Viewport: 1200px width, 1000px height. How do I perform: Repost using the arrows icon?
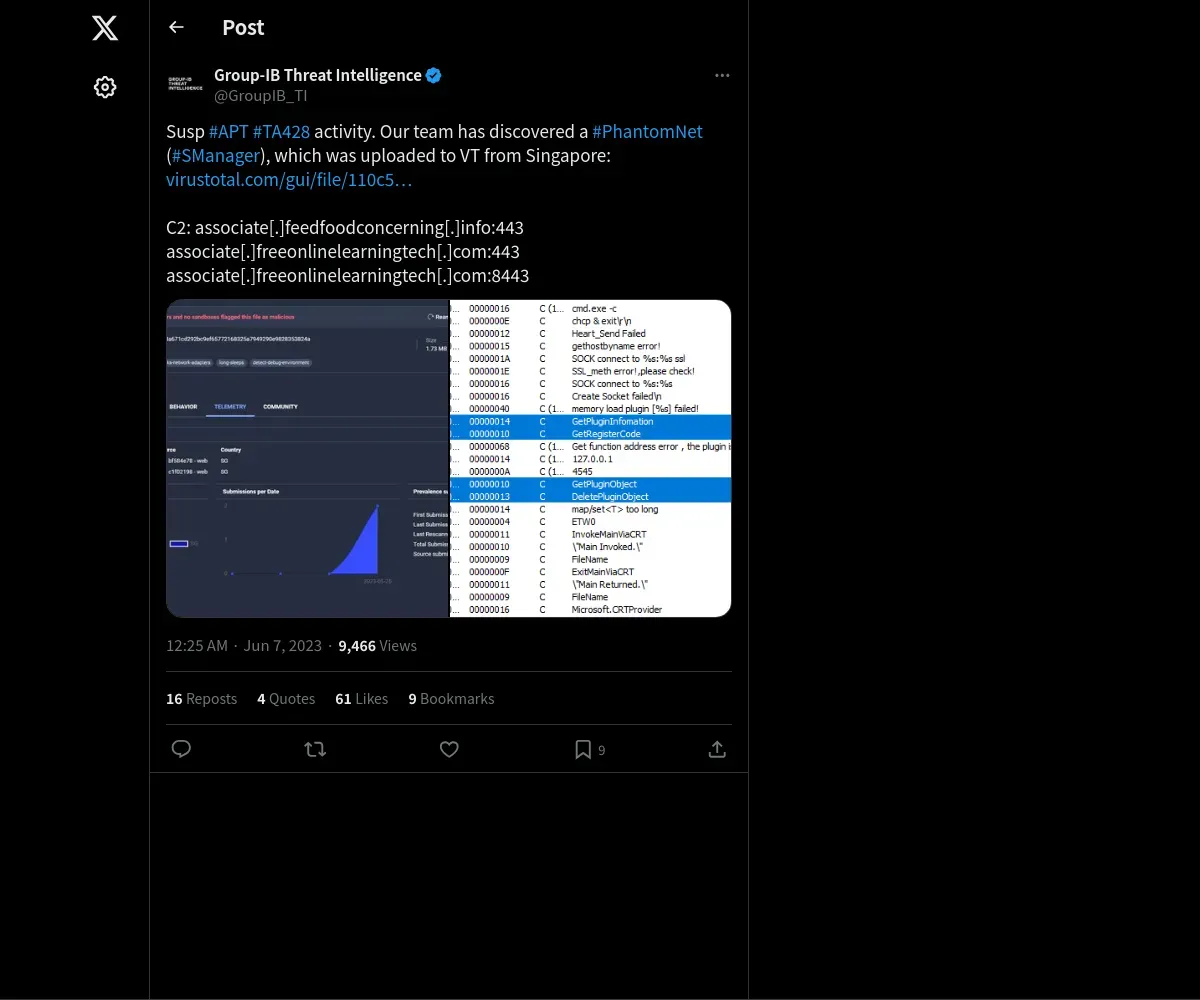coord(315,749)
